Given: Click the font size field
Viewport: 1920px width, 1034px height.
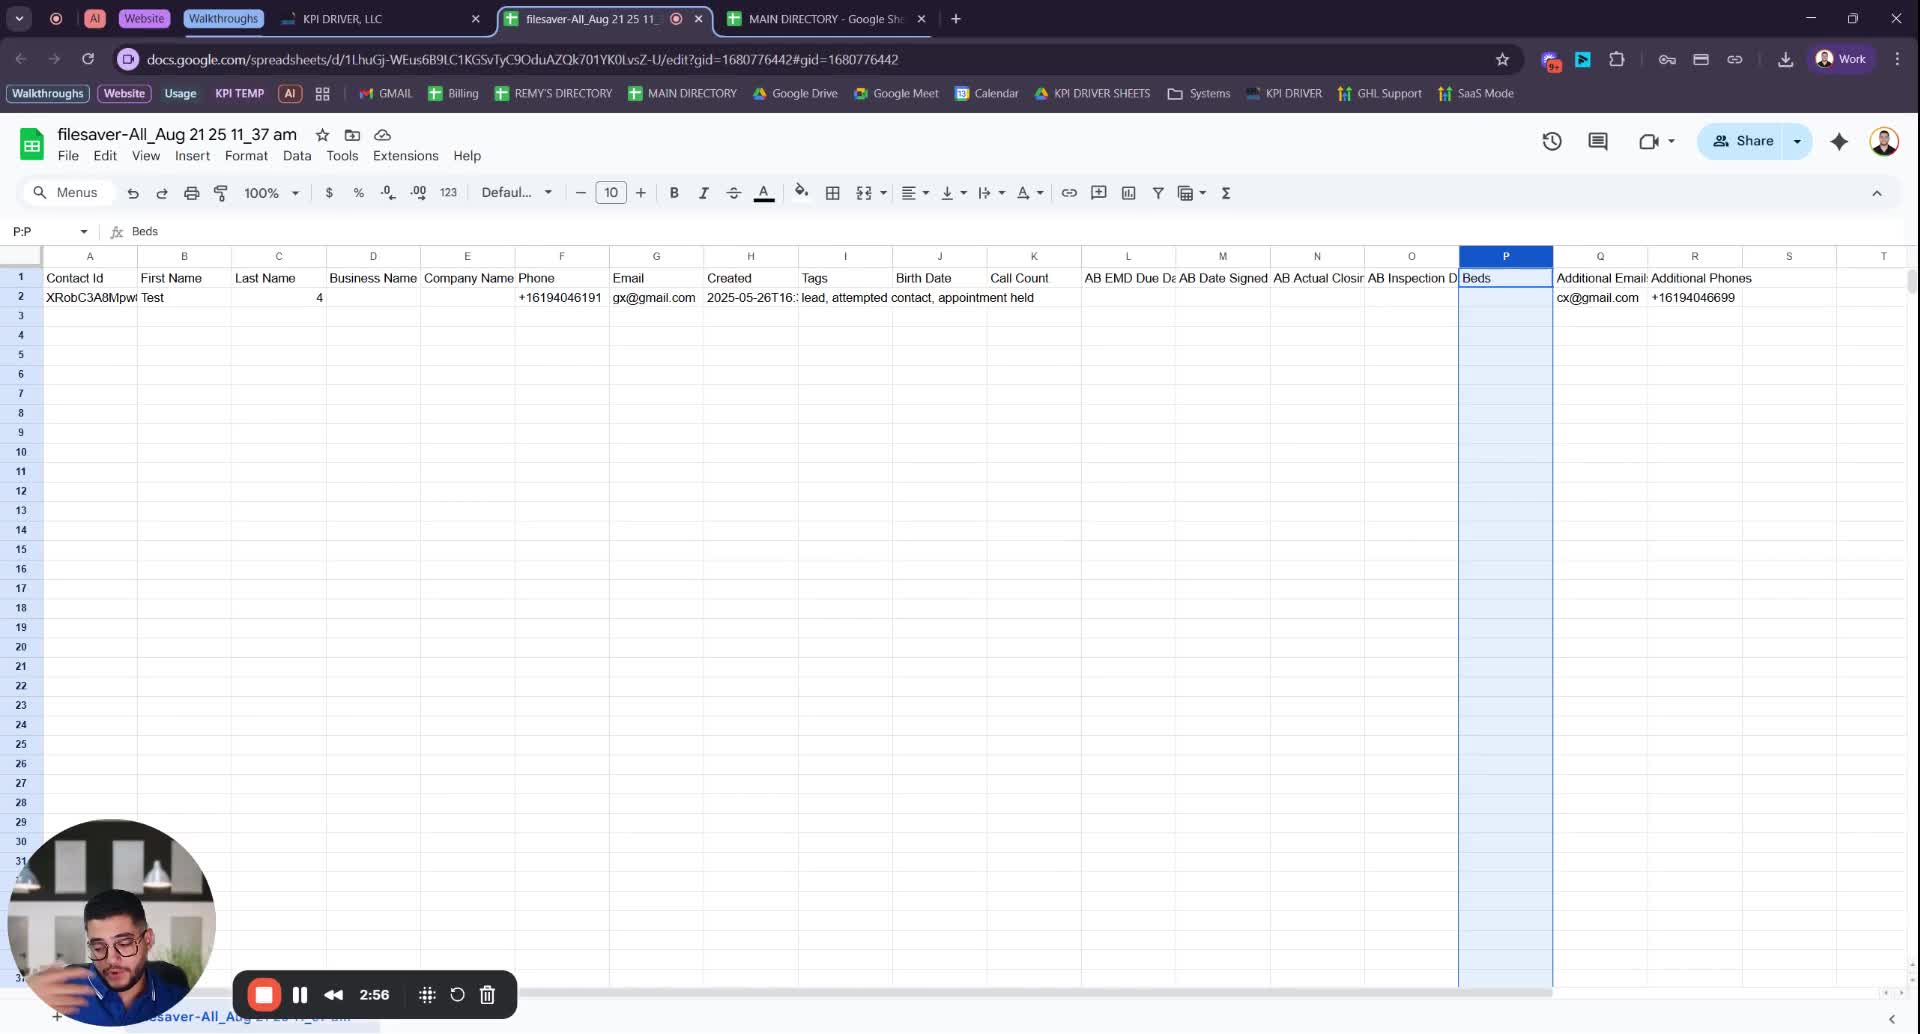Looking at the screenshot, I should coord(611,193).
